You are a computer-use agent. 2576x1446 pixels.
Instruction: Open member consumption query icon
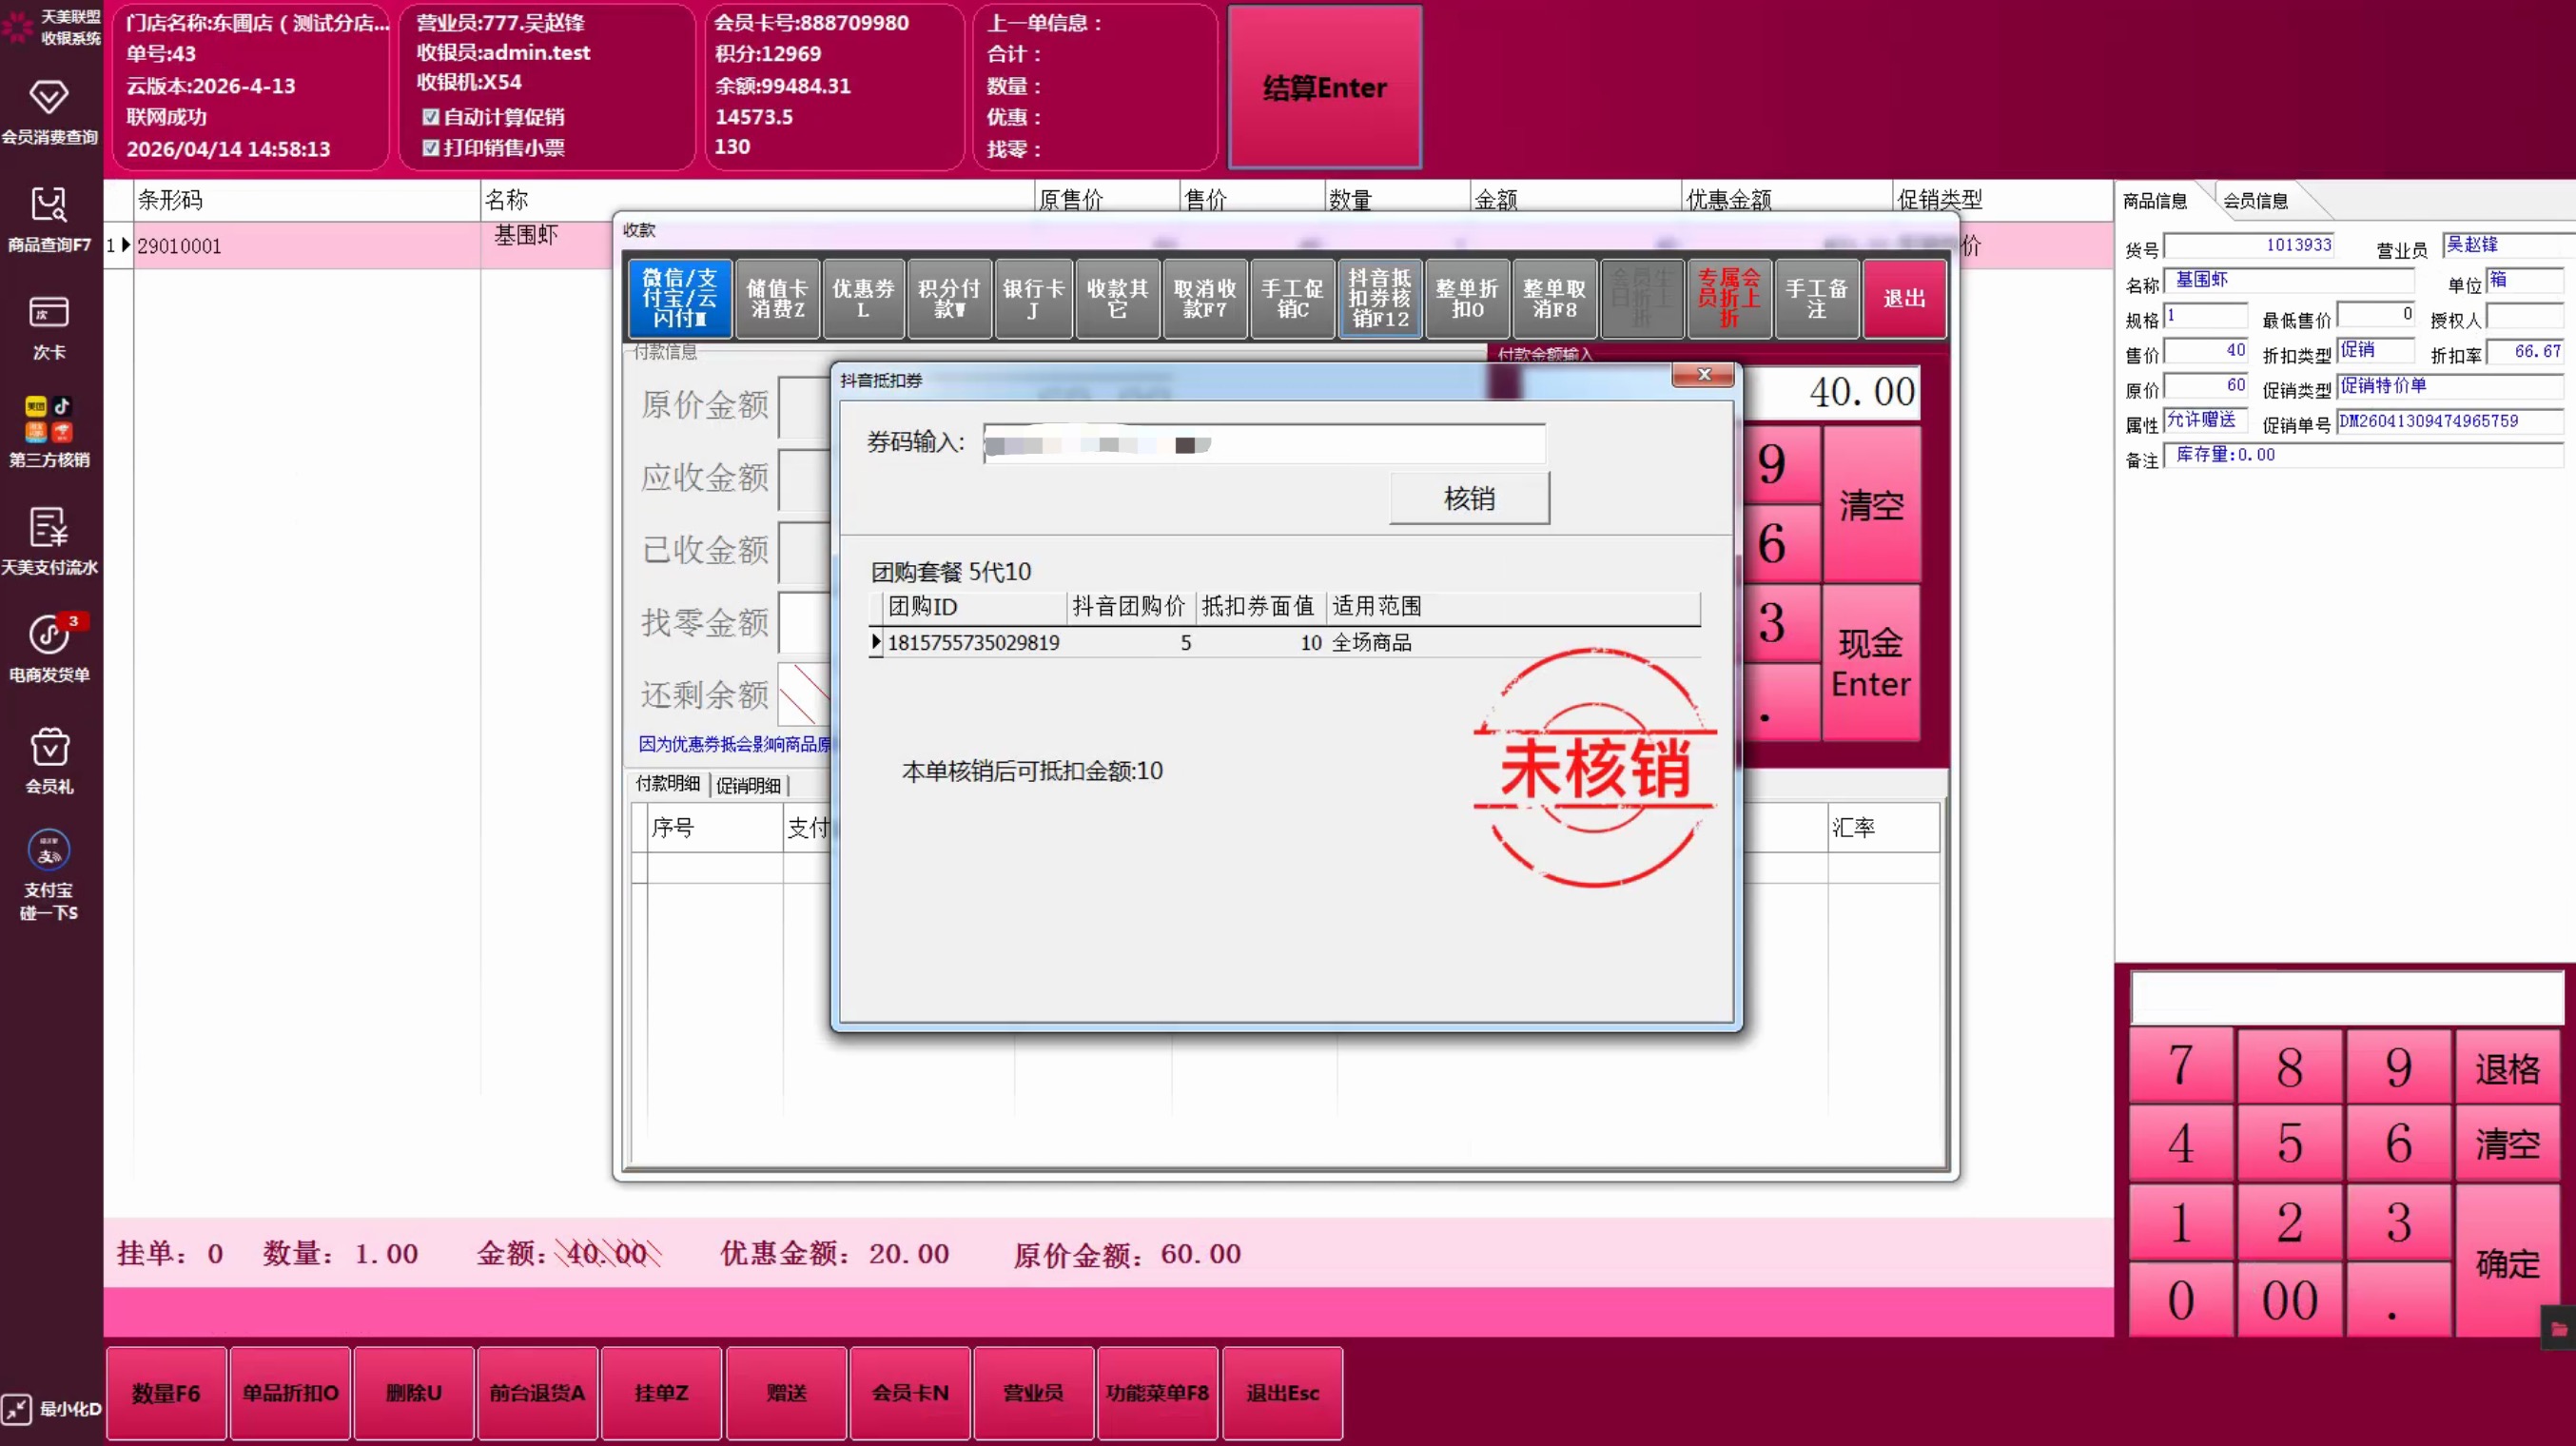click(x=48, y=98)
